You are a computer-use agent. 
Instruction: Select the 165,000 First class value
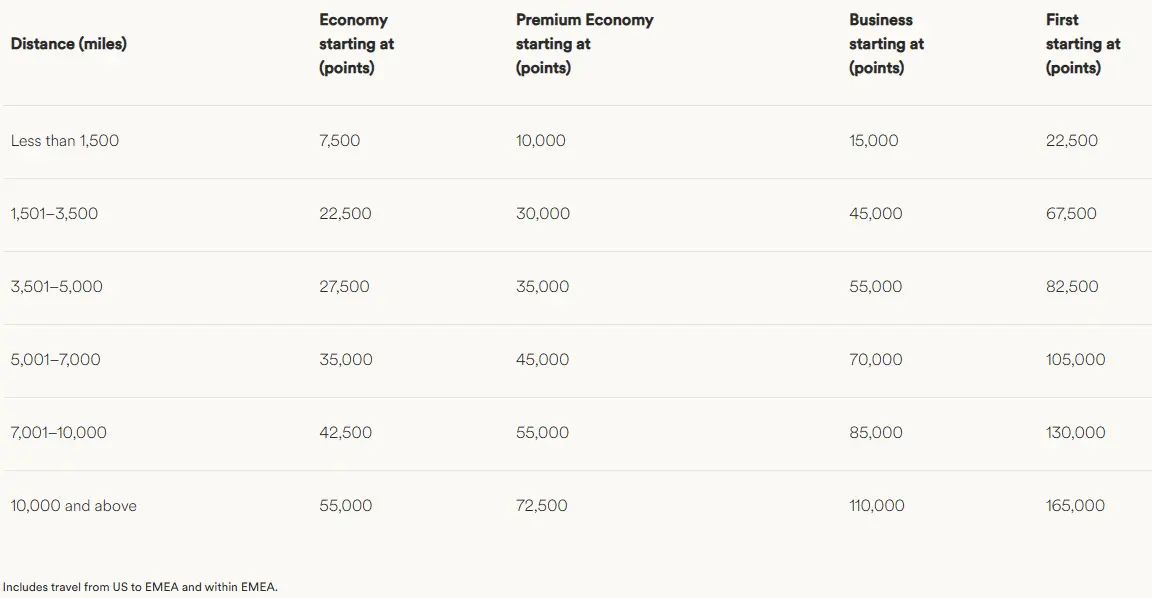point(1076,506)
